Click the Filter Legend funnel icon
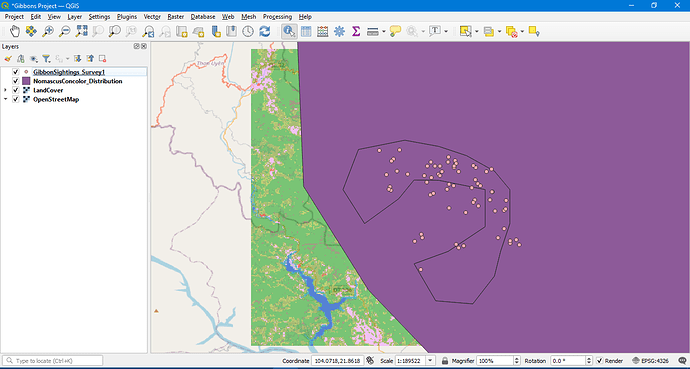 click(x=46, y=58)
